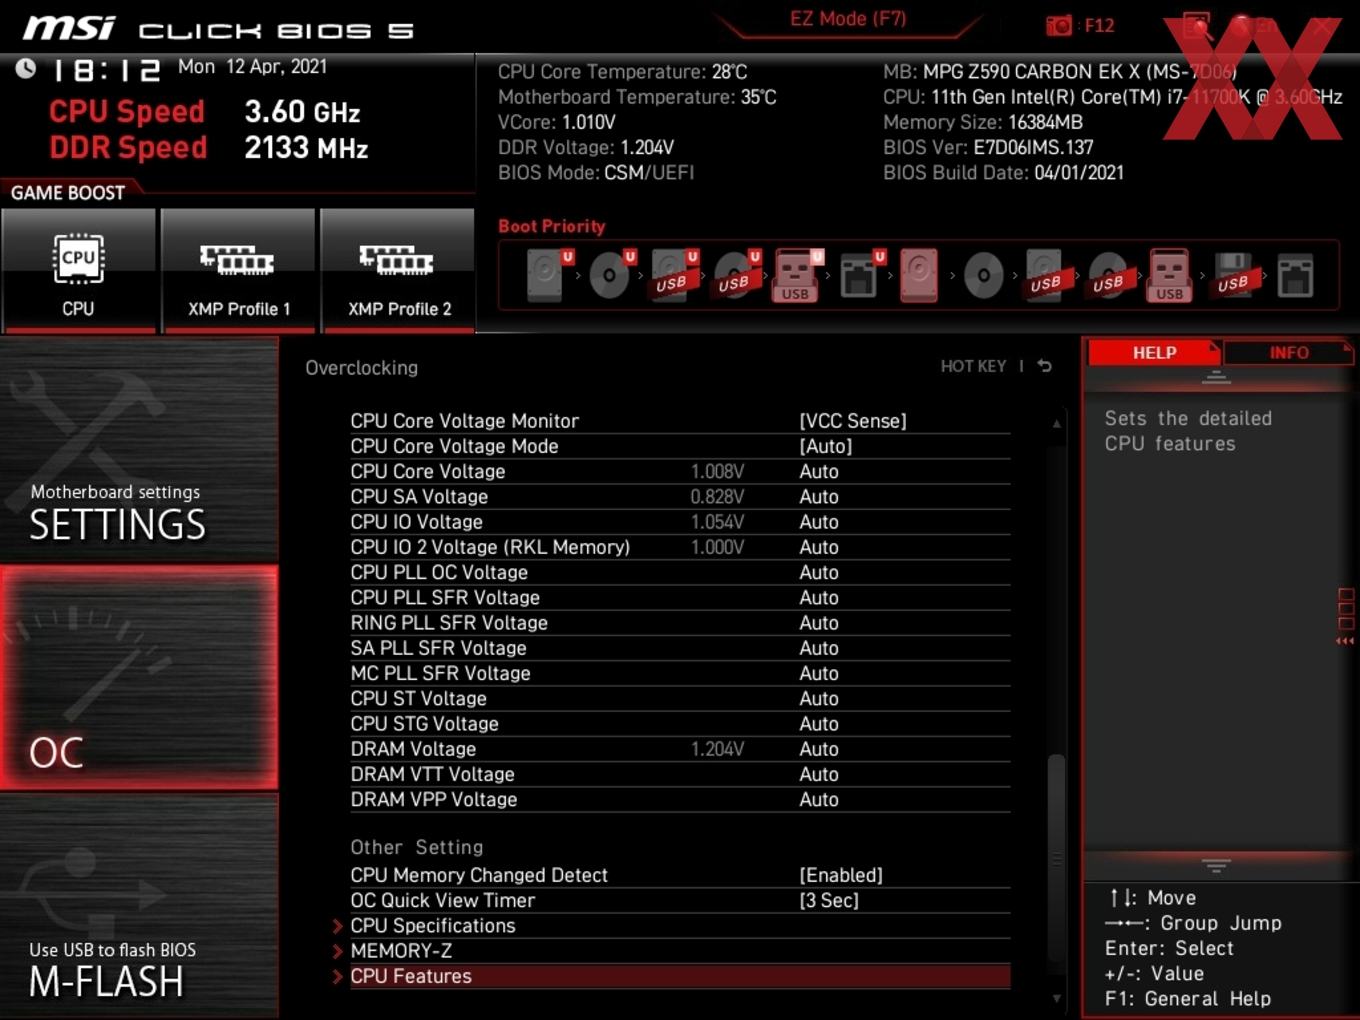Select CPU PLL OC Voltage Auto field
The width and height of the screenshot is (1360, 1020).
coord(819,572)
